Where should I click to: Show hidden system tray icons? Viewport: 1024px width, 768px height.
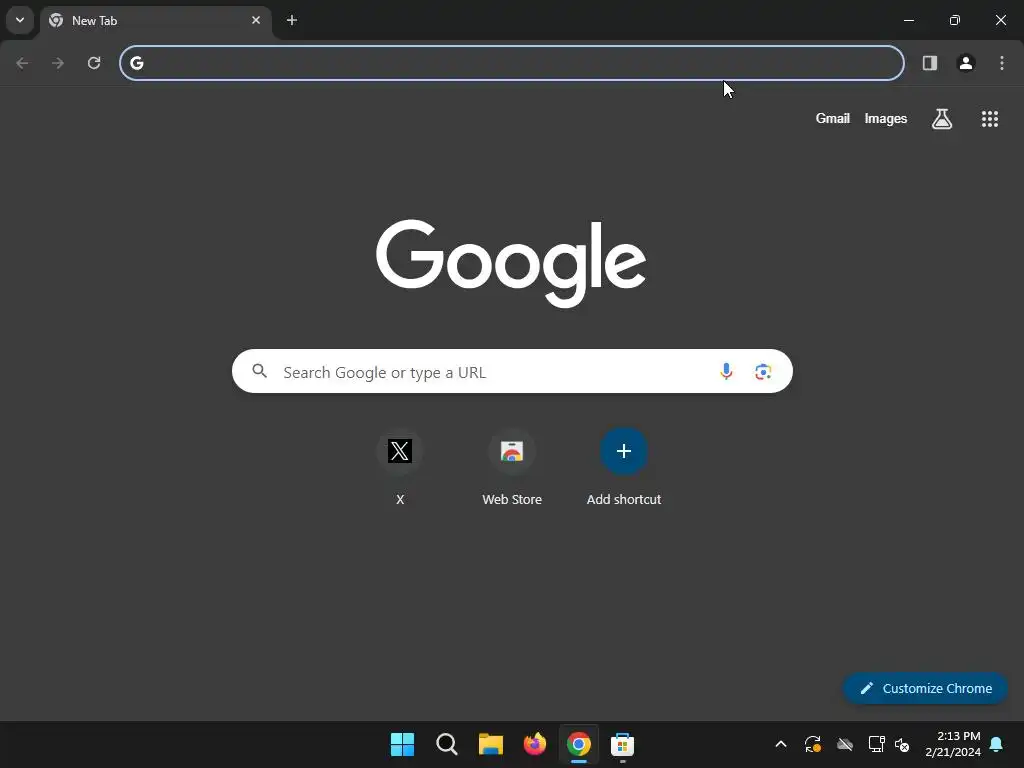click(x=780, y=744)
